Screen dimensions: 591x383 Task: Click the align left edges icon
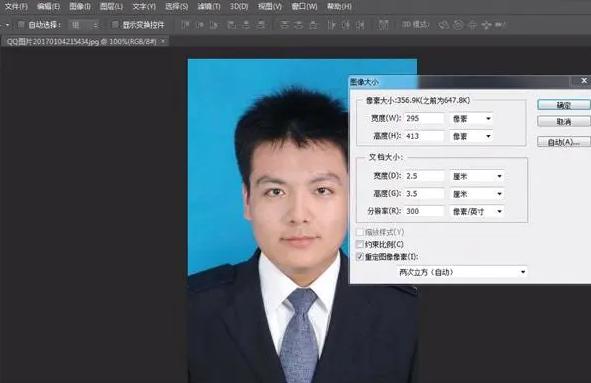pyautogui.click(x=231, y=25)
